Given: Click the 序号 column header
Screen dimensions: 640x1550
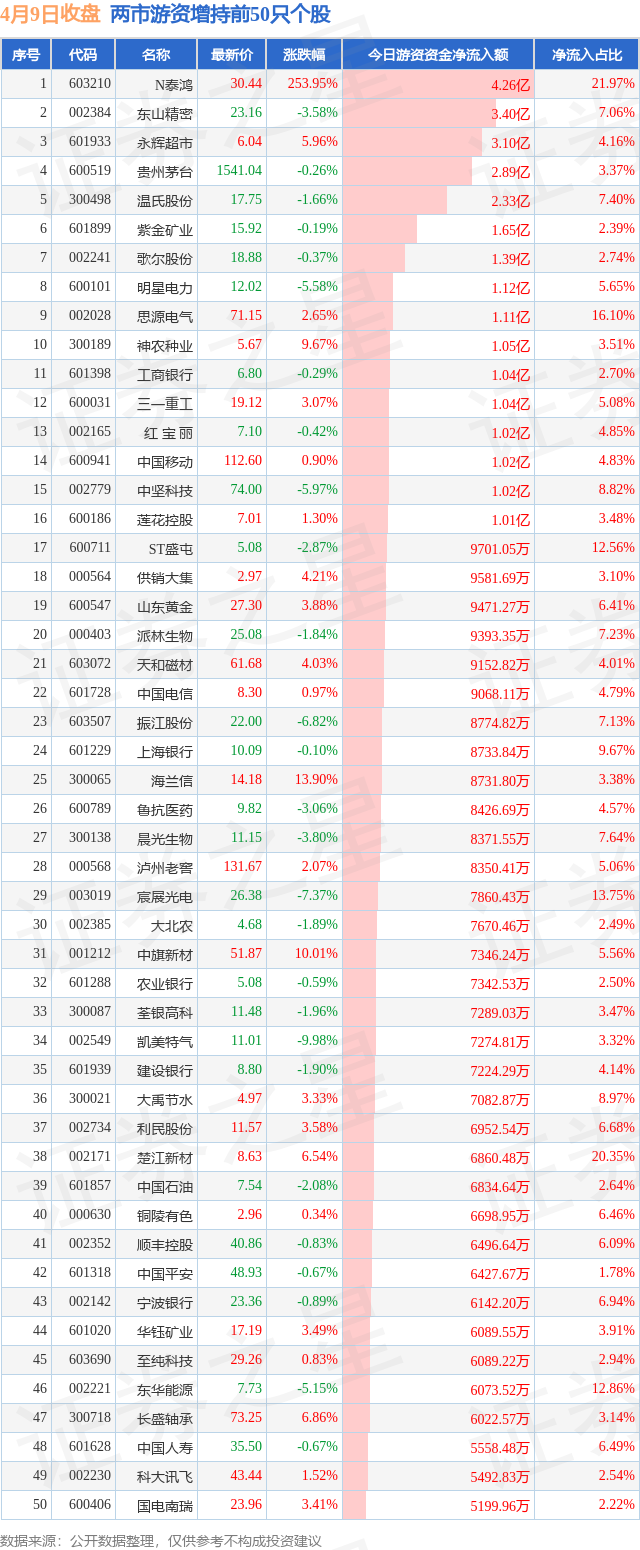Looking at the screenshot, I should (x=26, y=55).
